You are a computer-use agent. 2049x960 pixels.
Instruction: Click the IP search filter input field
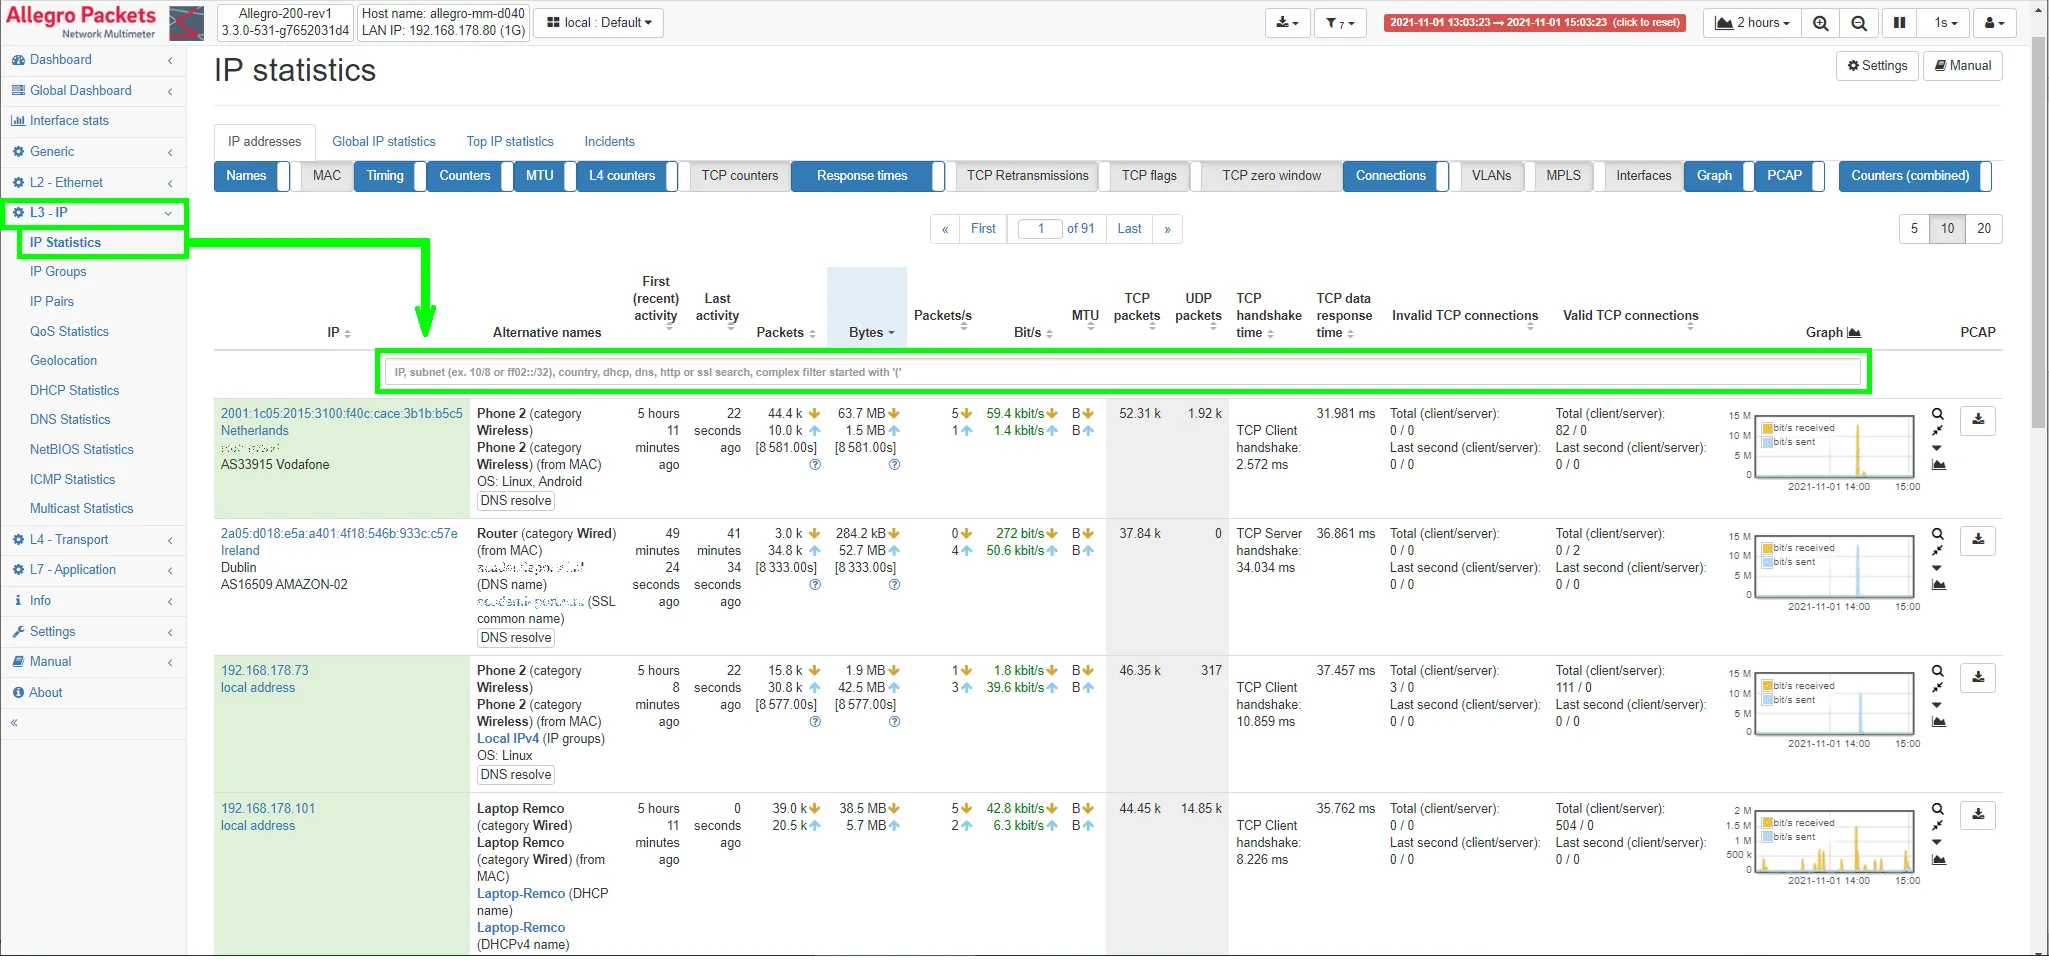coord(1121,373)
